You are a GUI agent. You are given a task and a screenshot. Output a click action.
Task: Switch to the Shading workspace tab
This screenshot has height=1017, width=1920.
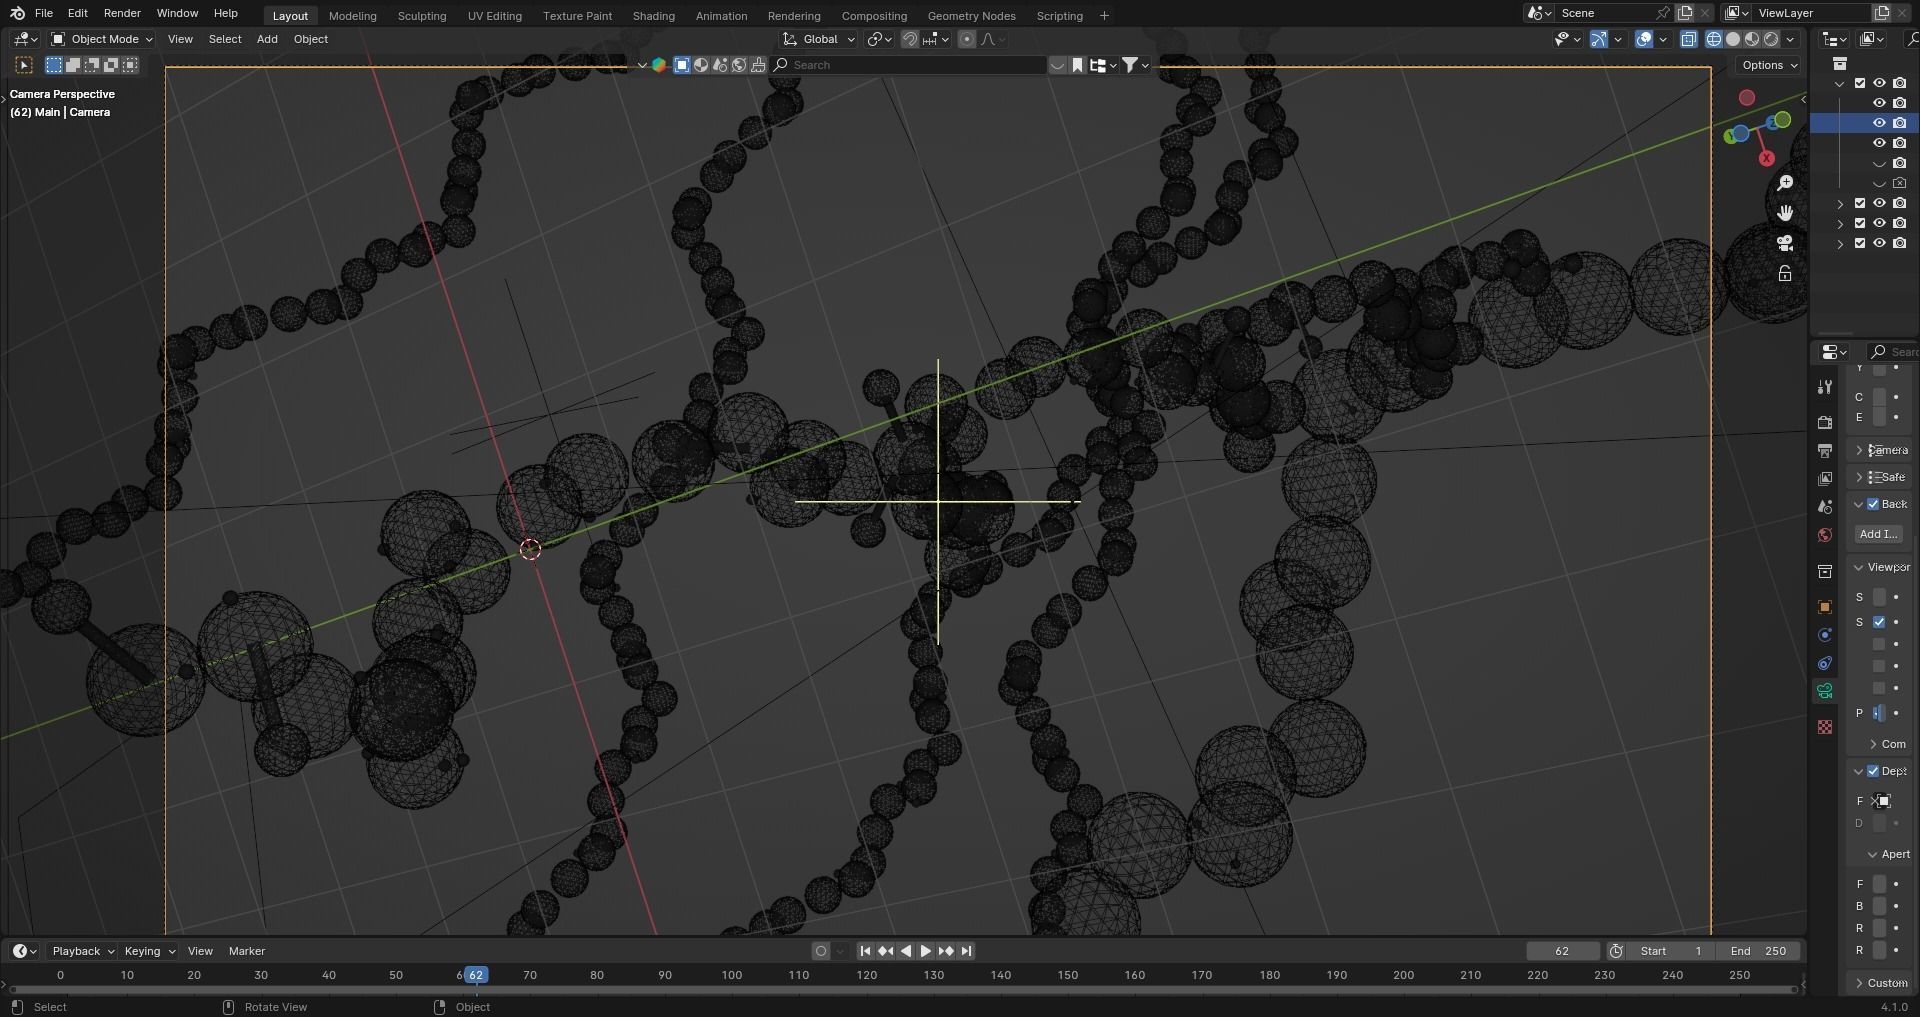[653, 16]
